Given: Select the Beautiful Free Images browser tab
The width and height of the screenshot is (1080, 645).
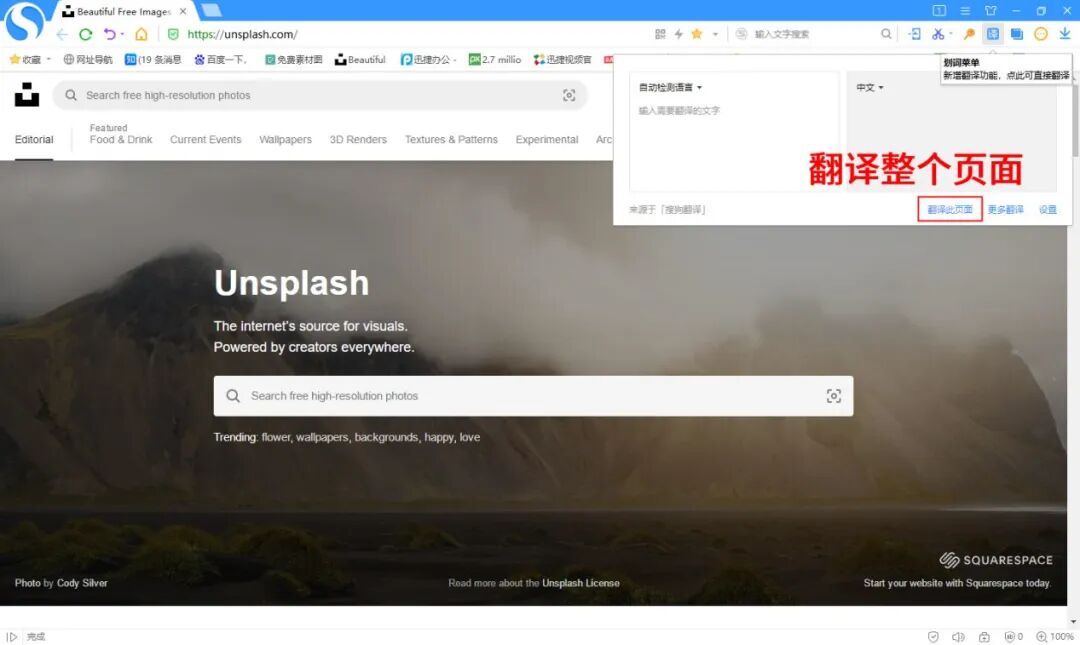Looking at the screenshot, I should [124, 11].
